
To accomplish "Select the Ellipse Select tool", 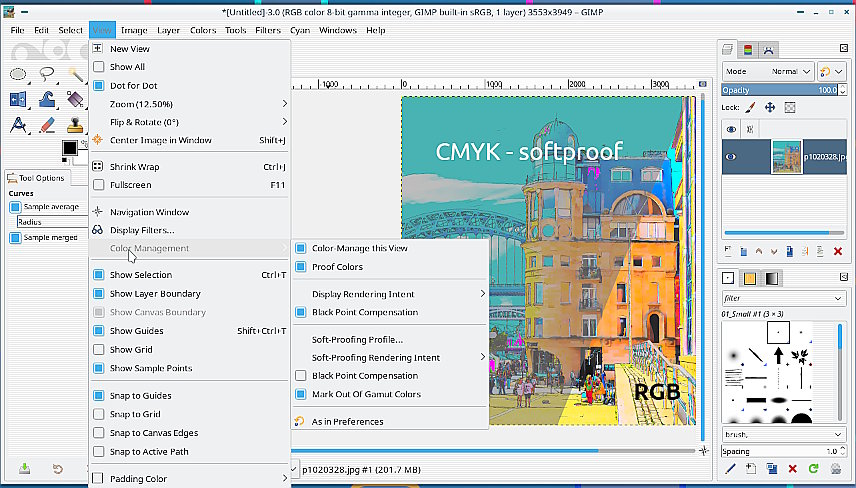I will pyautogui.click(x=18, y=74).
